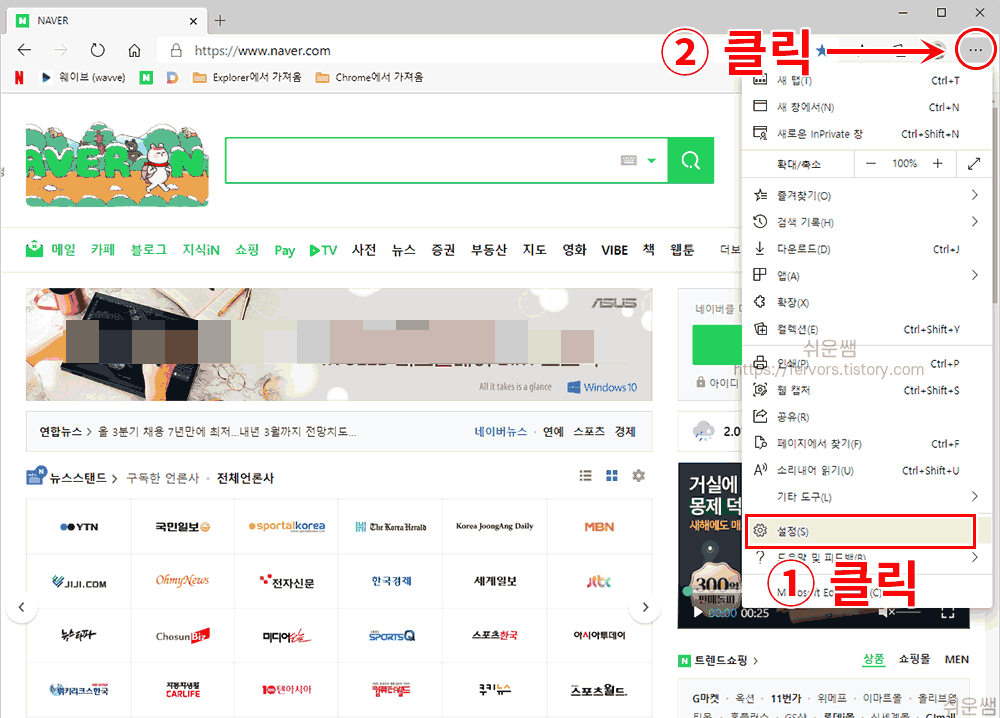Select 페이지에서 찾기(F) menu item
This screenshot has height=718, width=1000.
click(867, 444)
